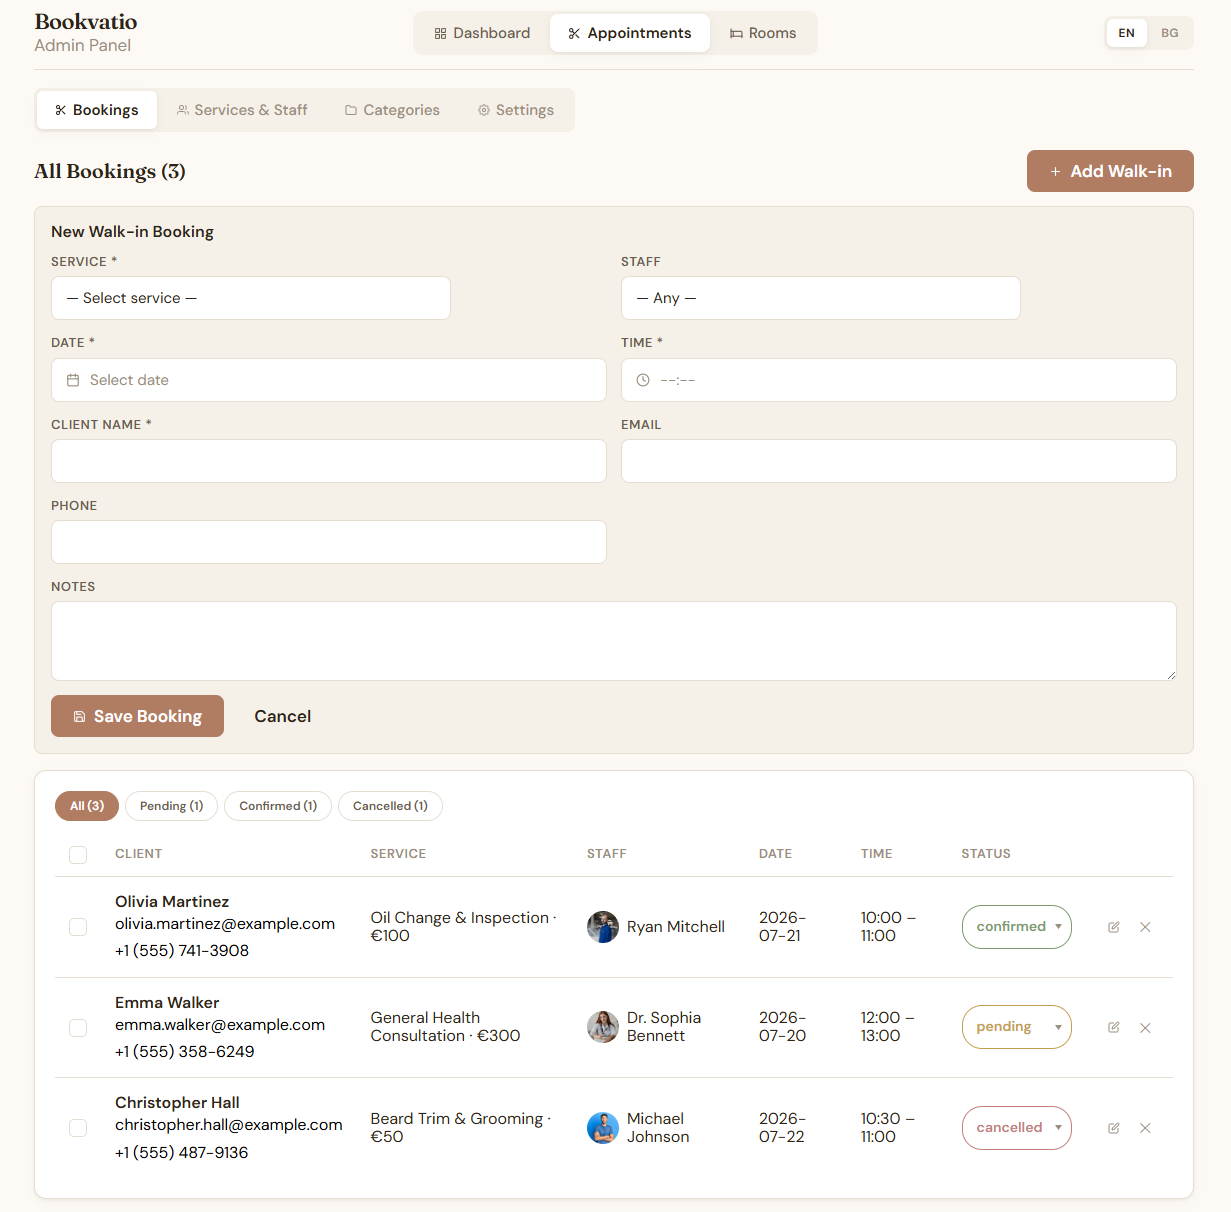Switch language to EN
Image resolution: width=1231 pixels, height=1212 pixels.
pyautogui.click(x=1126, y=33)
